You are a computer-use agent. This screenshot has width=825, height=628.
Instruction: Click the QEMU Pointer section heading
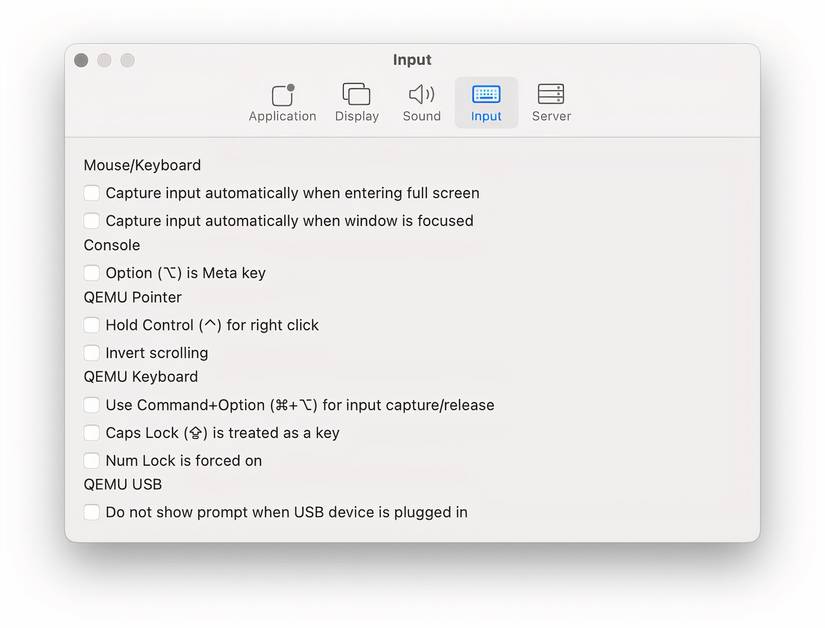(x=133, y=297)
